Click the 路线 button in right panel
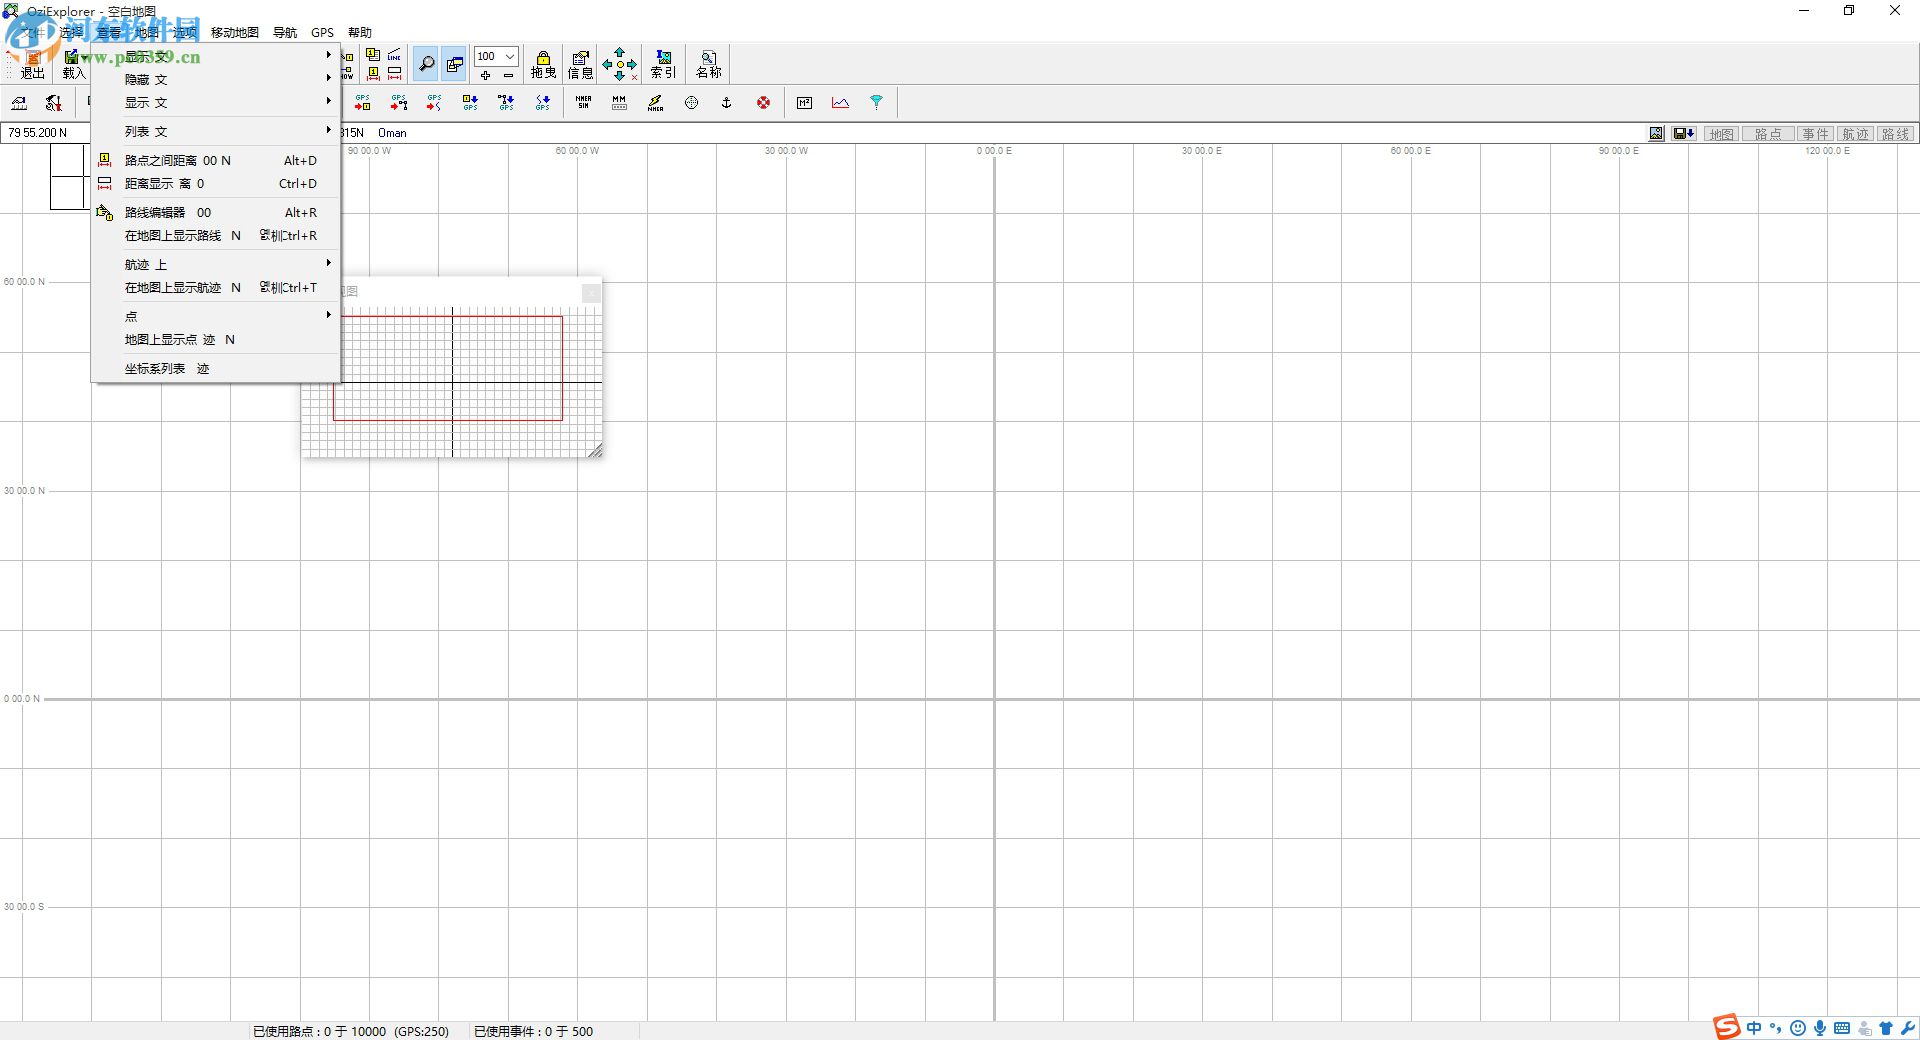1920x1040 pixels. tap(1895, 134)
